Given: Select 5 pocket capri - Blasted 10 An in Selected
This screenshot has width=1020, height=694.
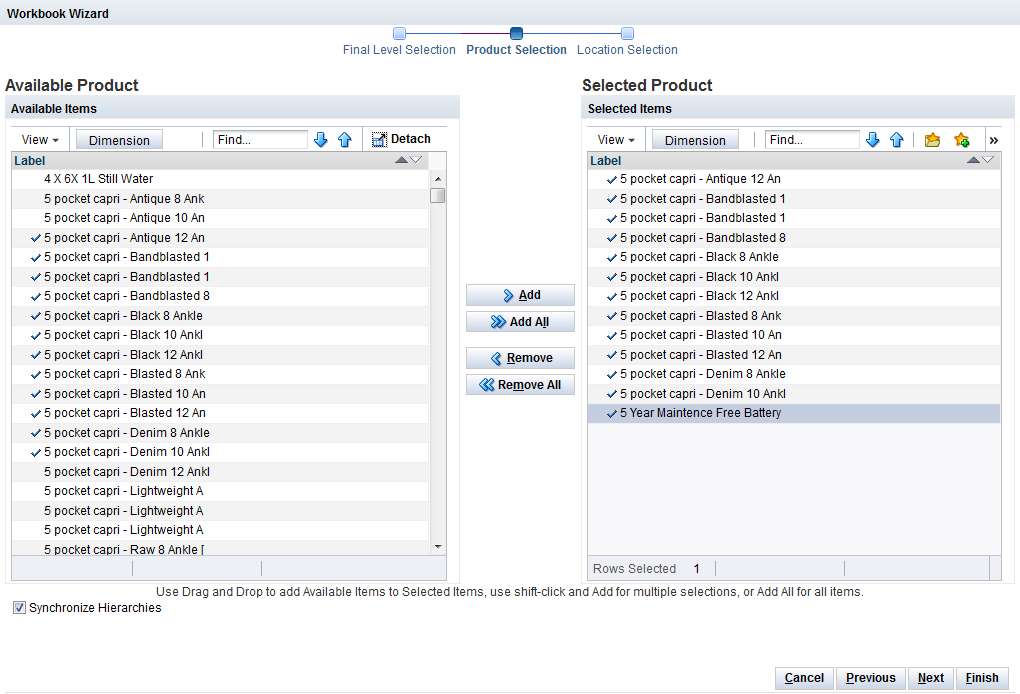Looking at the screenshot, I should coord(794,335).
